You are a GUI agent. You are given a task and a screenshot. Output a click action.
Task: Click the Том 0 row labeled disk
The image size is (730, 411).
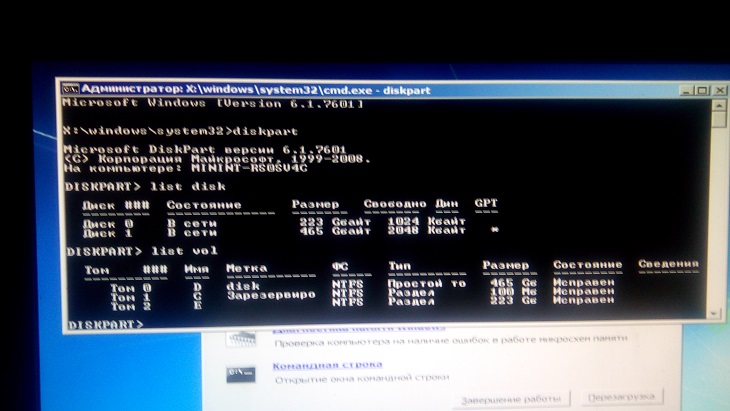click(380, 284)
